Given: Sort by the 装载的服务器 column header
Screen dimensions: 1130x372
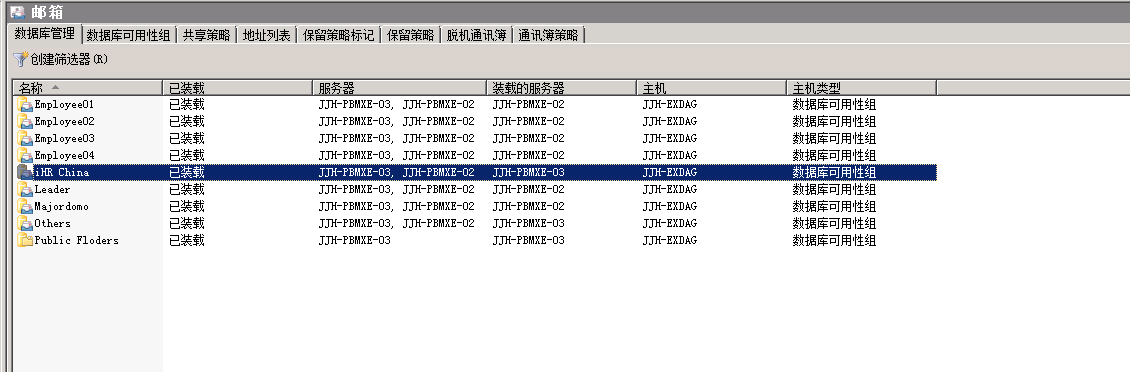Looking at the screenshot, I should point(562,88).
